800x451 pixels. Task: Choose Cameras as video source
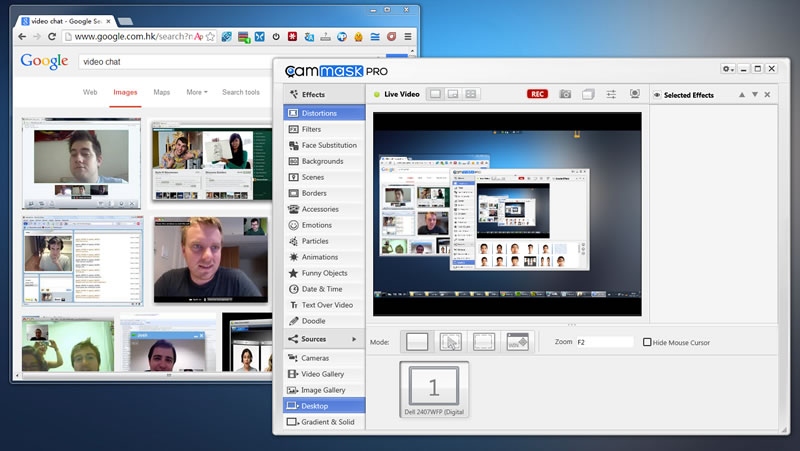[324, 358]
